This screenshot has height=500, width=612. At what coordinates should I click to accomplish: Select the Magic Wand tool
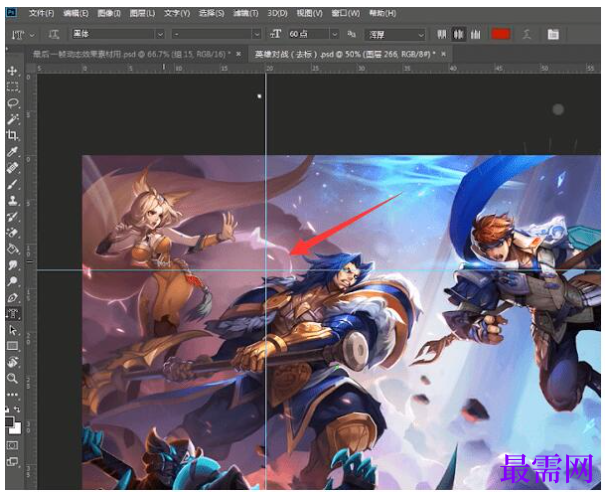(x=12, y=119)
